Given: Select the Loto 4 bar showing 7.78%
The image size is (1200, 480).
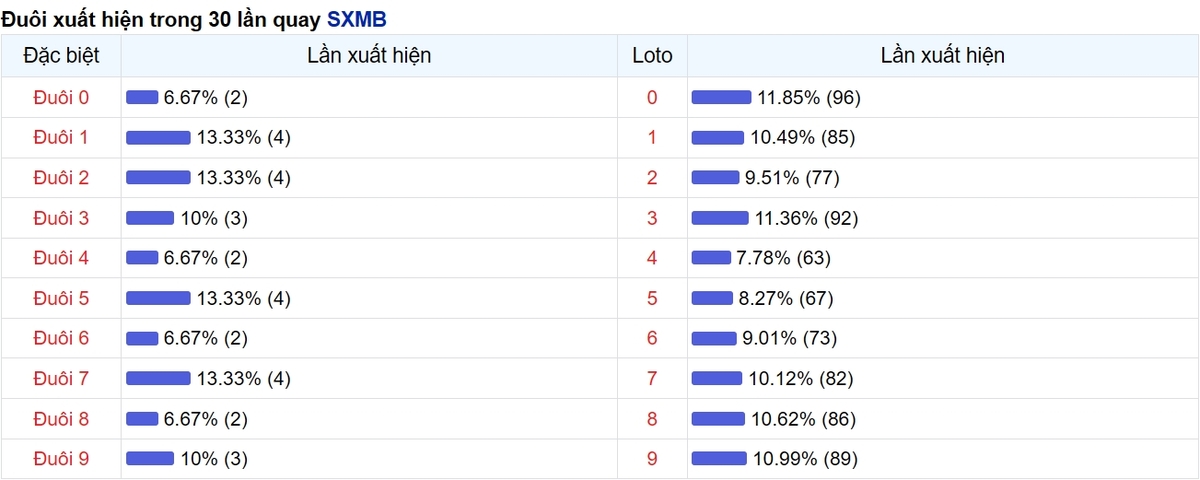Looking at the screenshot, I should pos(711,258).
